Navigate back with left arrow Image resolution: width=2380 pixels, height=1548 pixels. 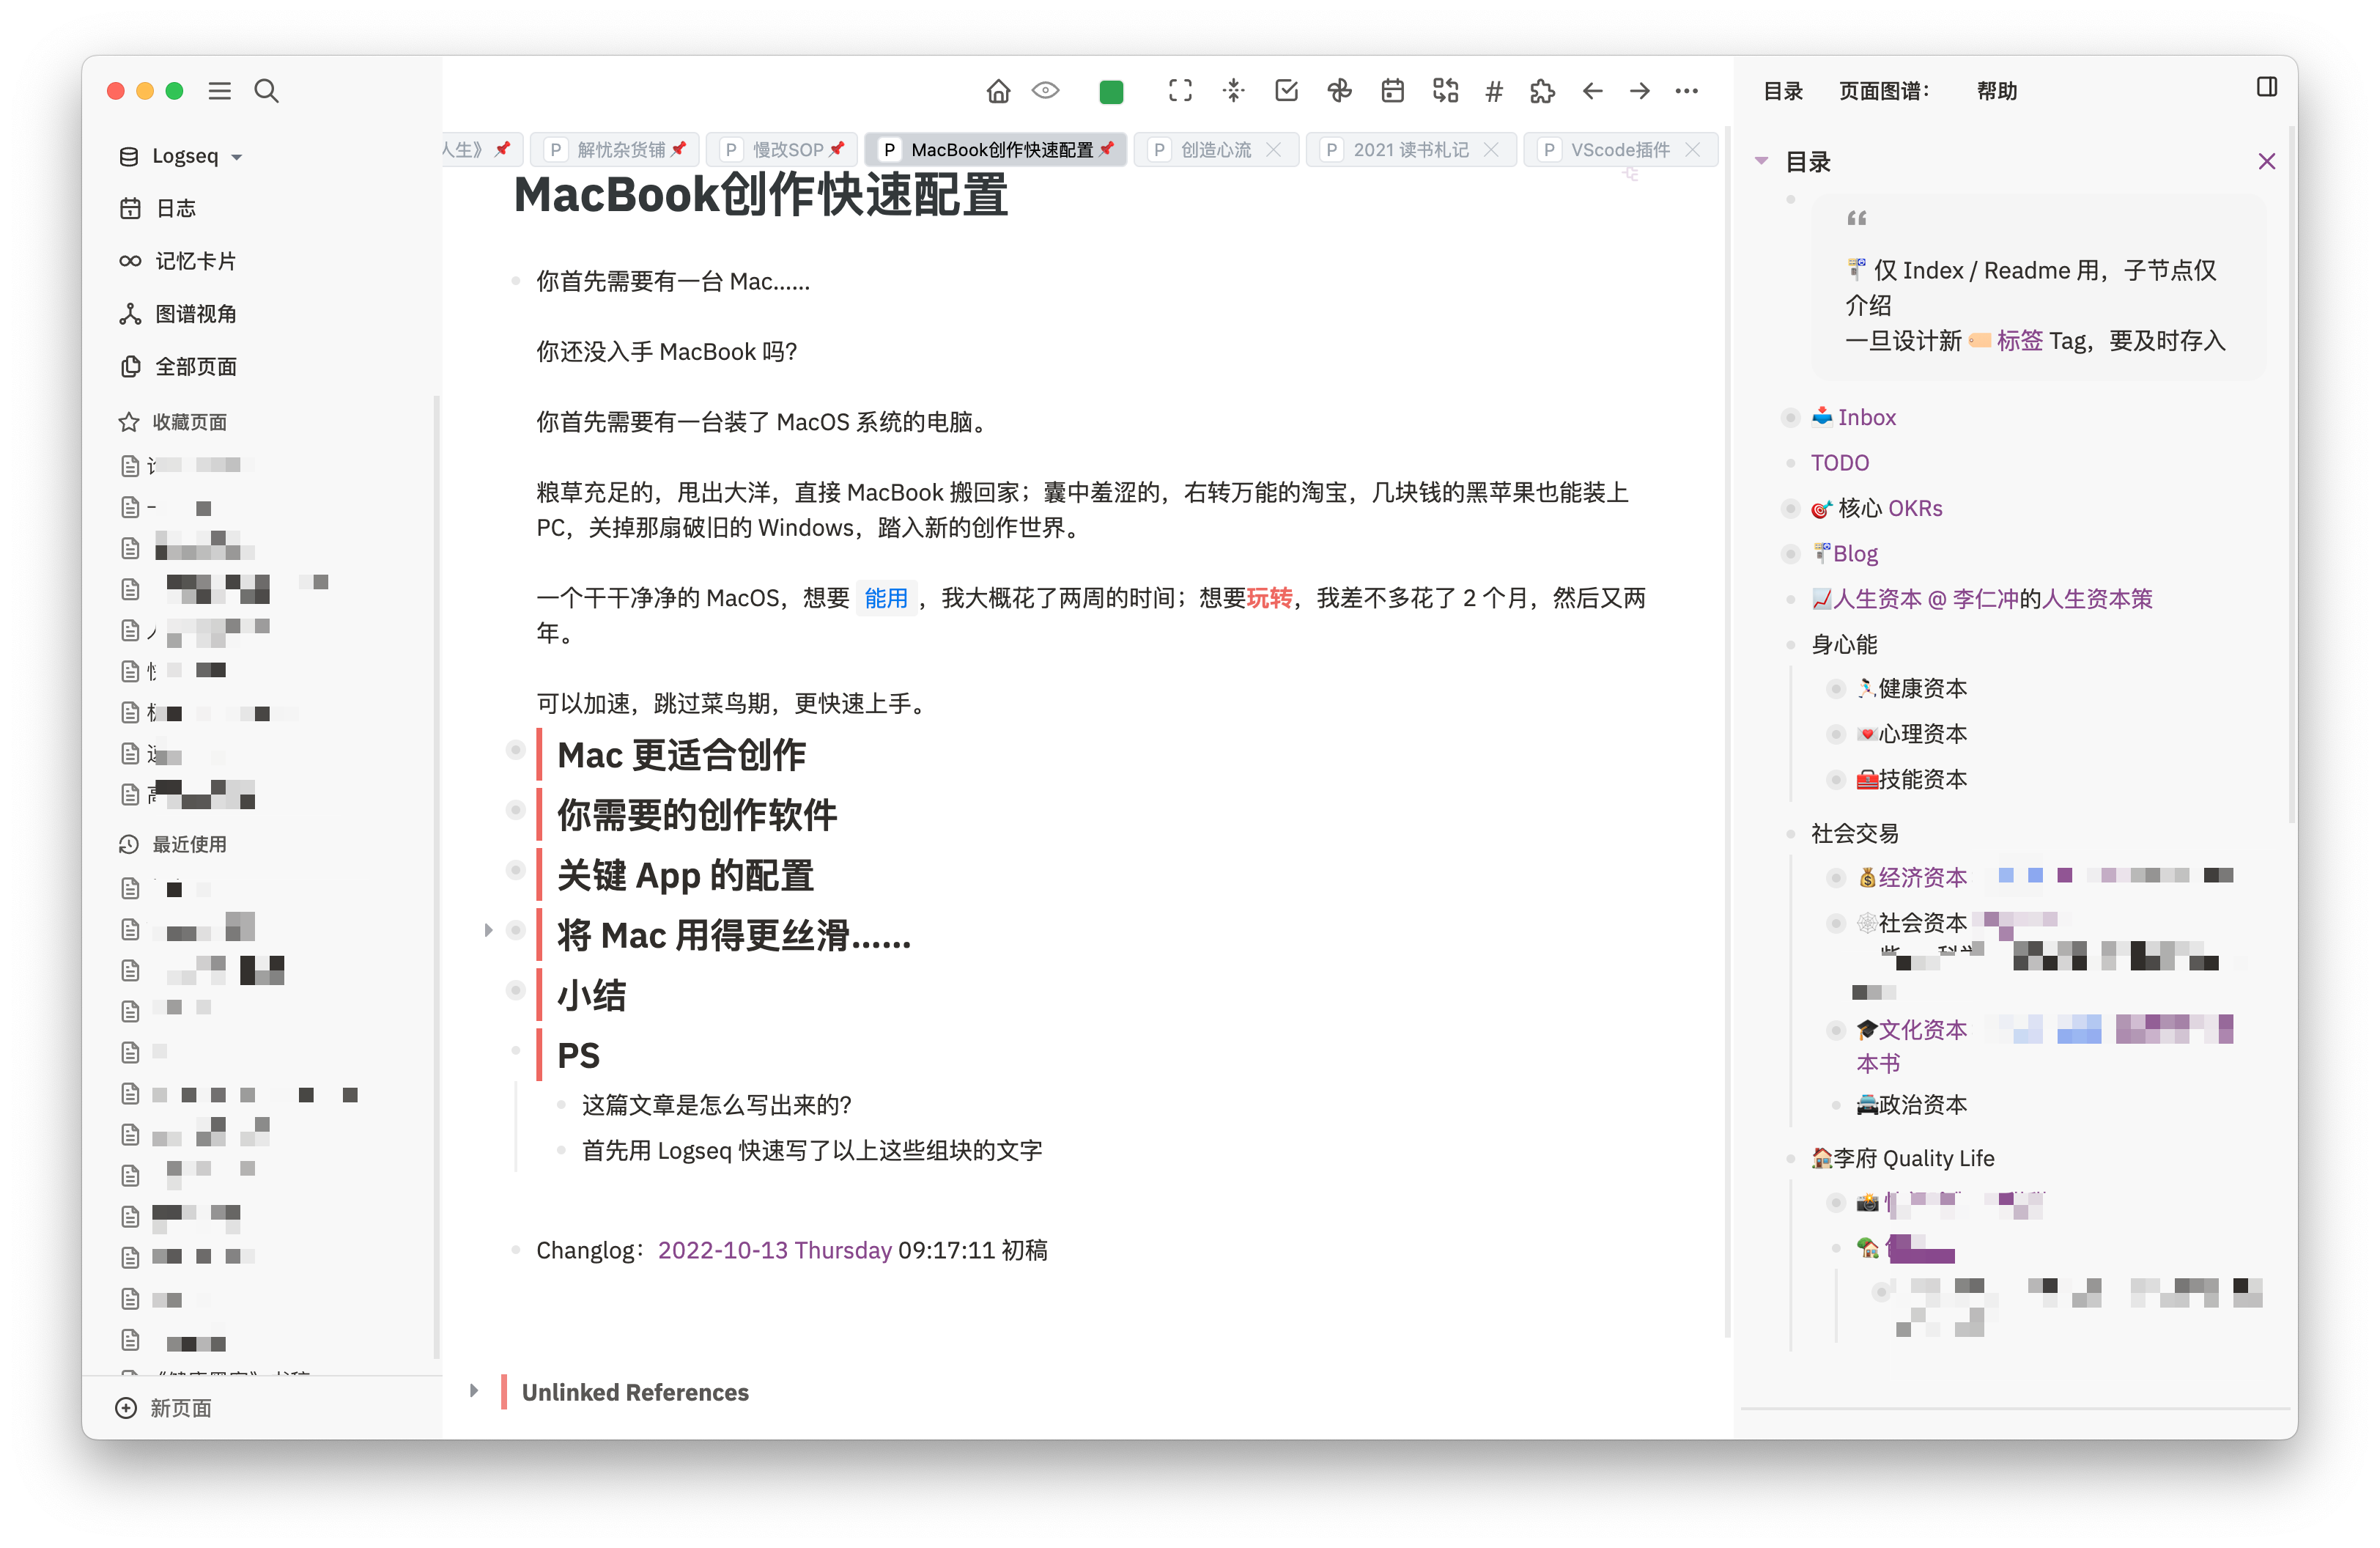coord(1593,91)
